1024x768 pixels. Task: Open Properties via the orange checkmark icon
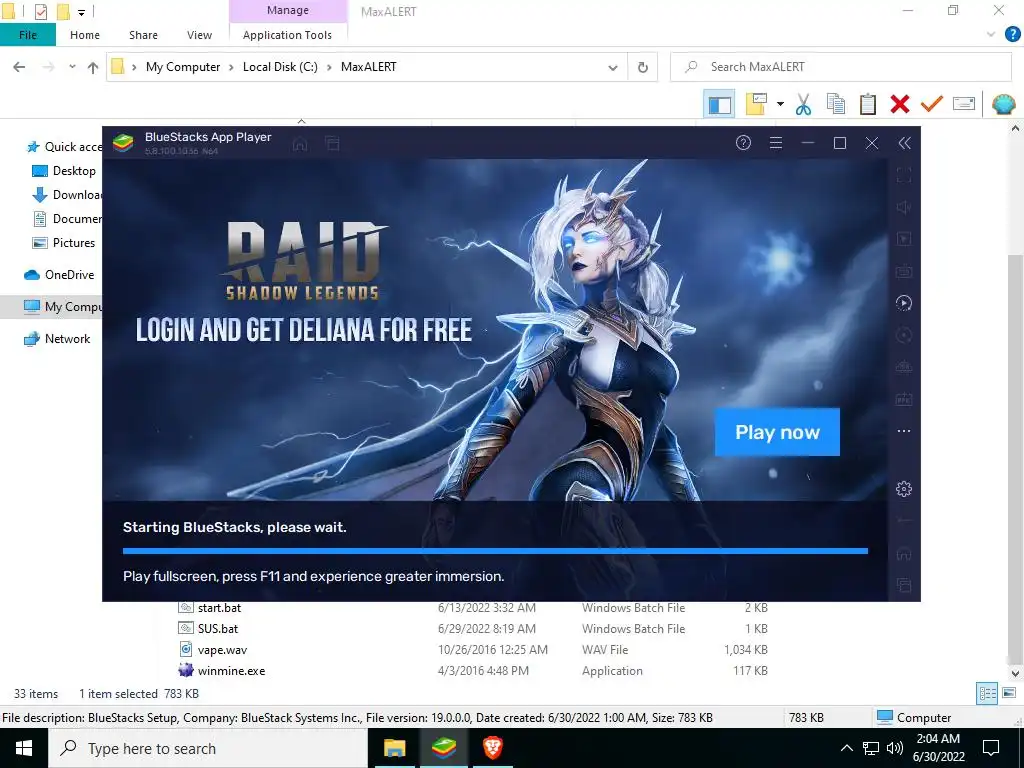coord(932,104)
